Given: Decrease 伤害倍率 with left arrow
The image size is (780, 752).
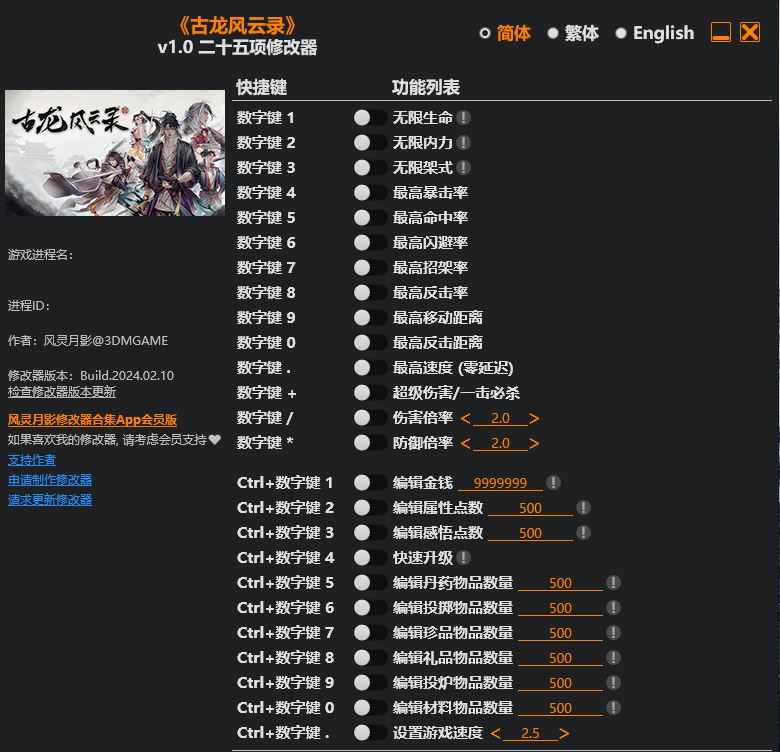Looking at the screenshot, I should tap(466, 418).
